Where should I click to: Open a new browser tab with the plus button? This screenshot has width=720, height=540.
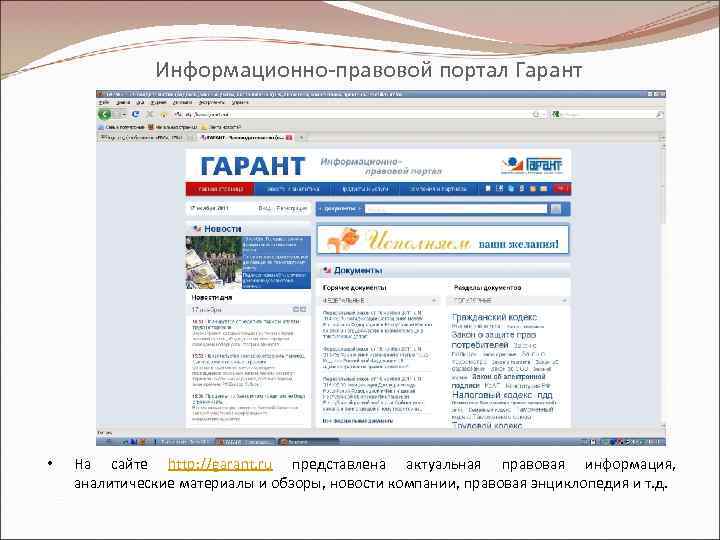click(302, 137)
